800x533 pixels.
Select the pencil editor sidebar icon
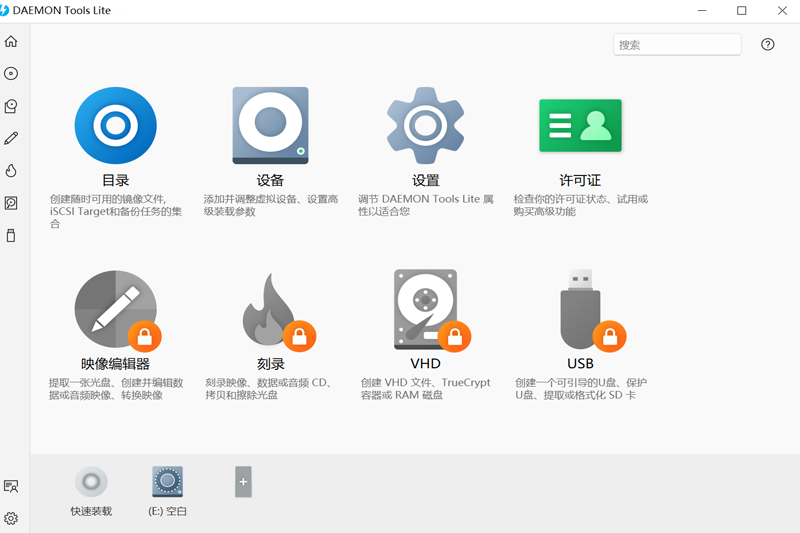pyautogui.click(x=11, y=138)
